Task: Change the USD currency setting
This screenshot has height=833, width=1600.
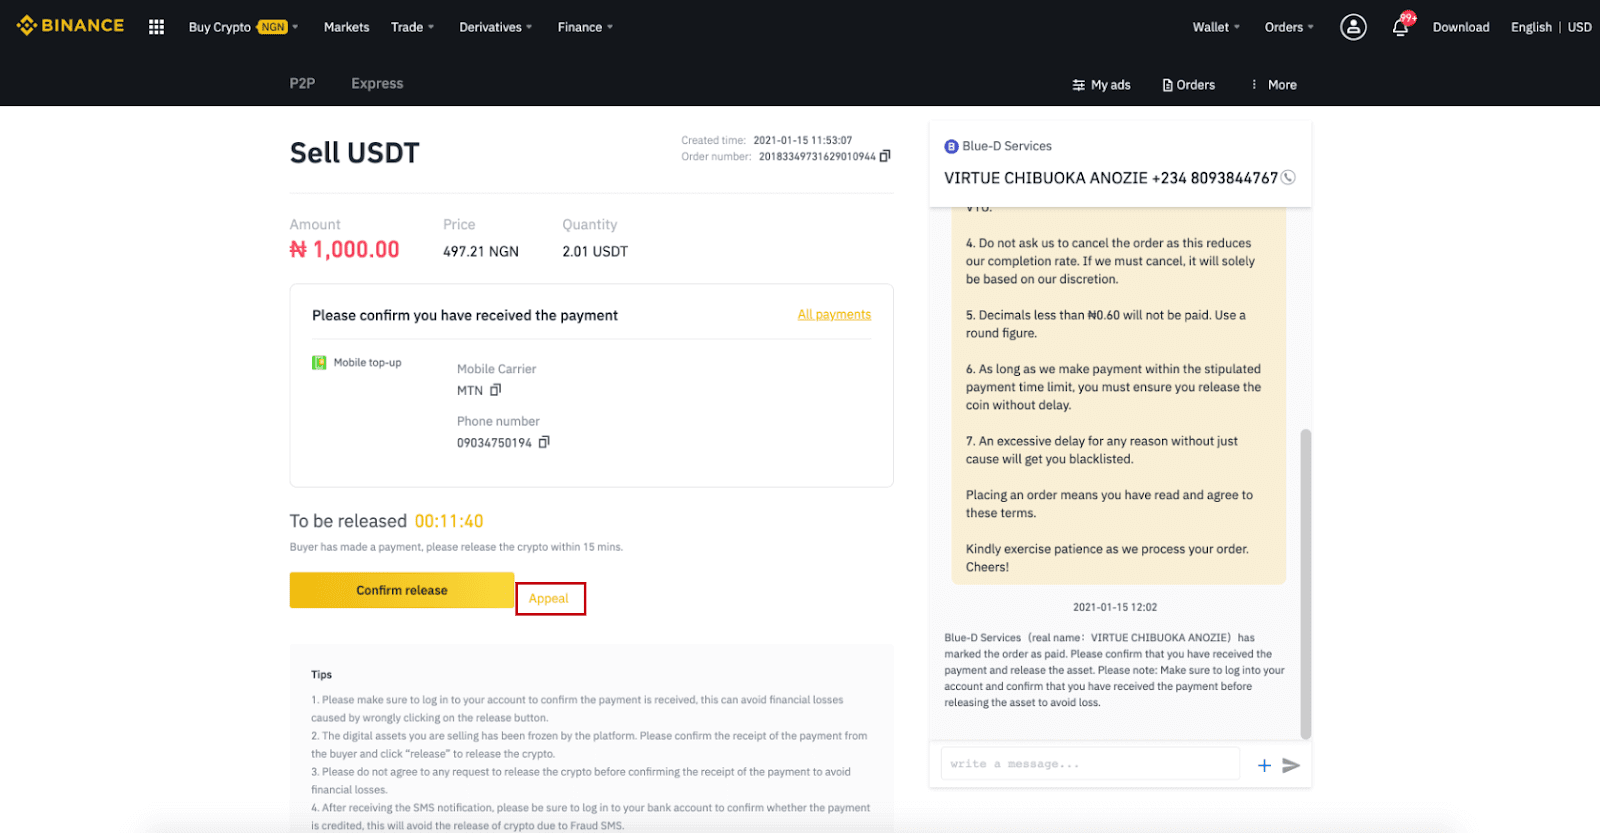Action: click(1579, 27)
